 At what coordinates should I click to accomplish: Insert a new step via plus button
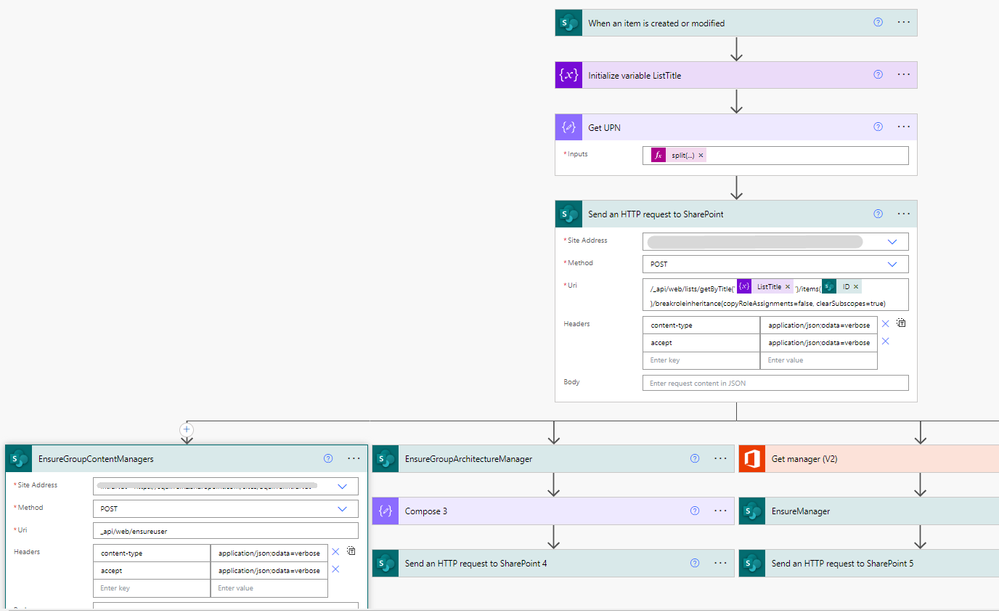point(187,429)
